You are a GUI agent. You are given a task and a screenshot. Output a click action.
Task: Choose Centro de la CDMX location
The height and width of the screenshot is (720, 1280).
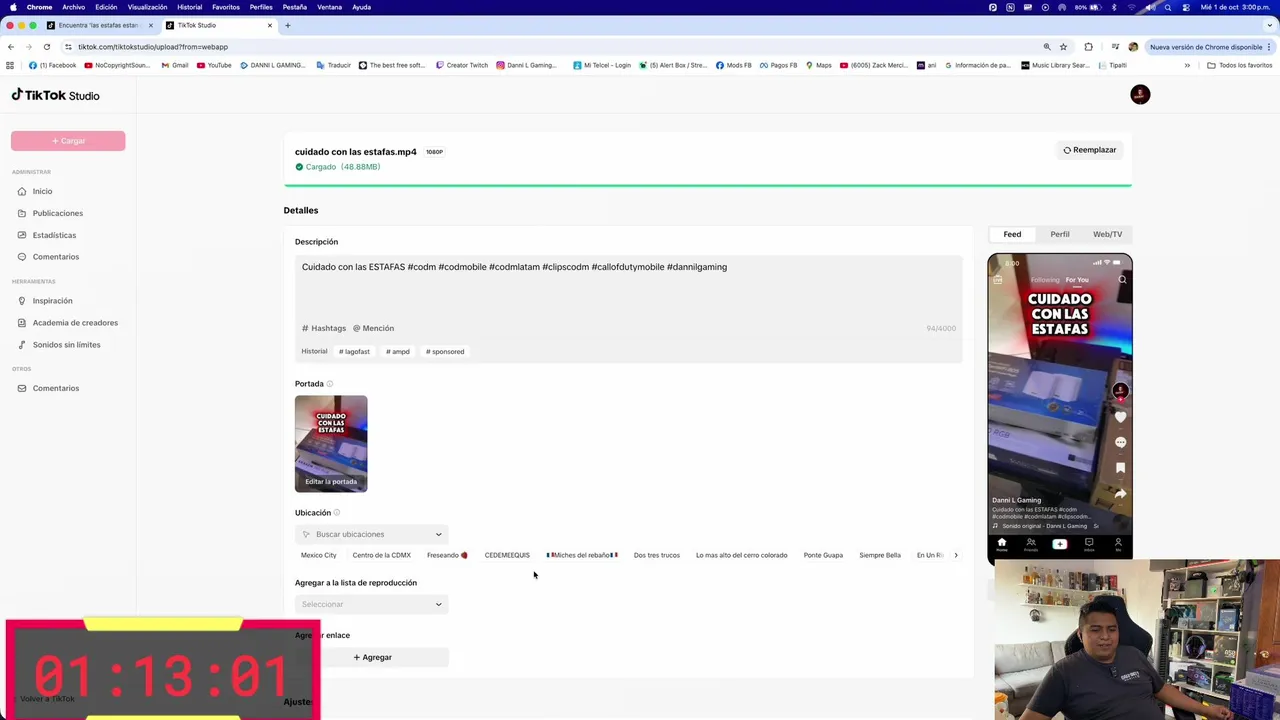click(x=381, y=555)
